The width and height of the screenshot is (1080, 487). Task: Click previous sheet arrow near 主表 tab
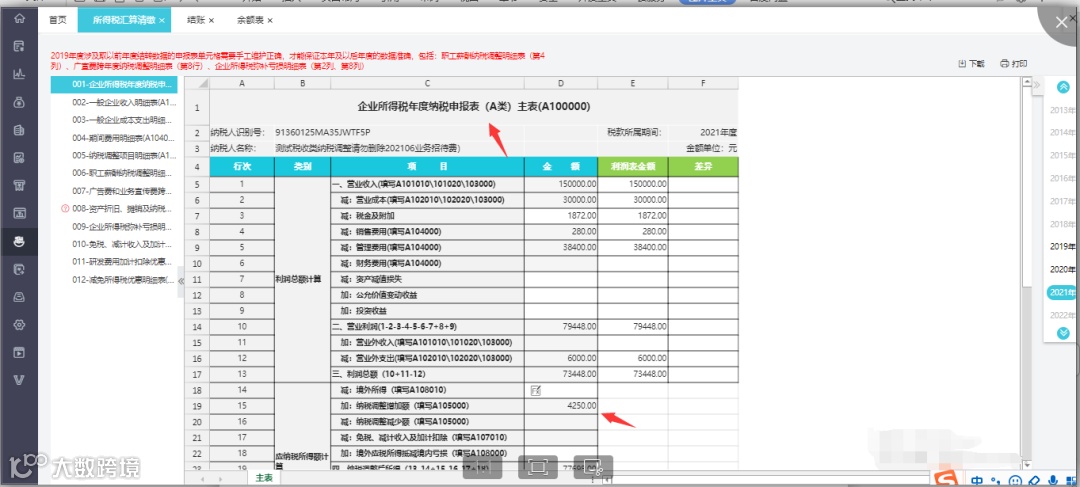[202, 478]
